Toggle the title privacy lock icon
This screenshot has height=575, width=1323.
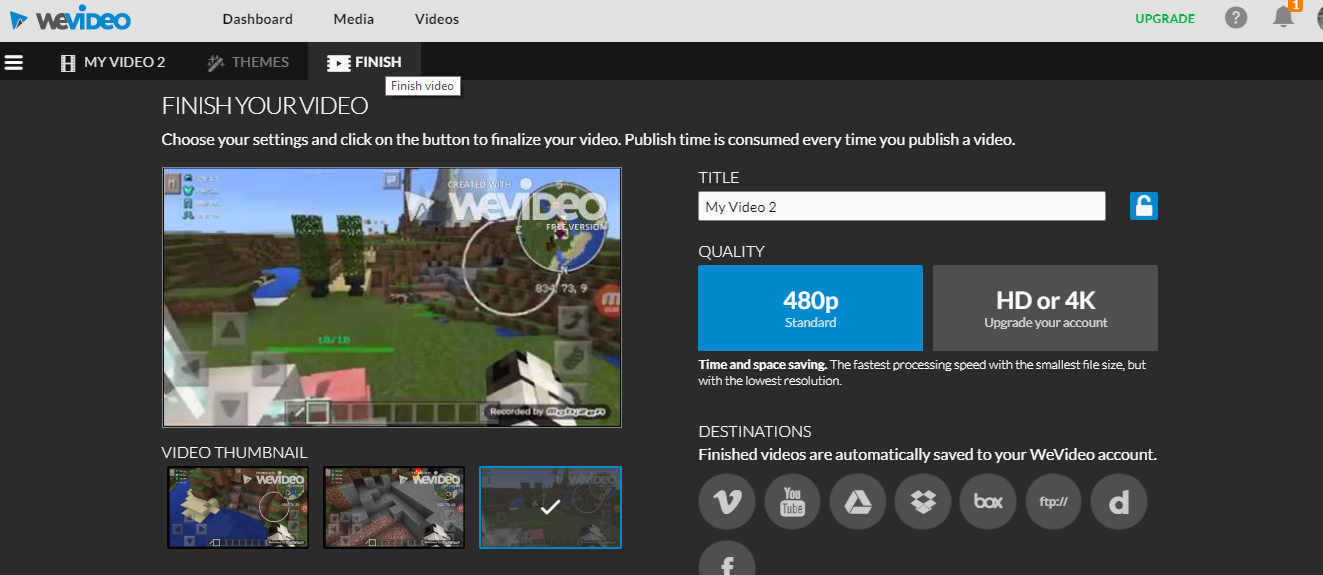pyautogui.click(x=1144, y=206)
